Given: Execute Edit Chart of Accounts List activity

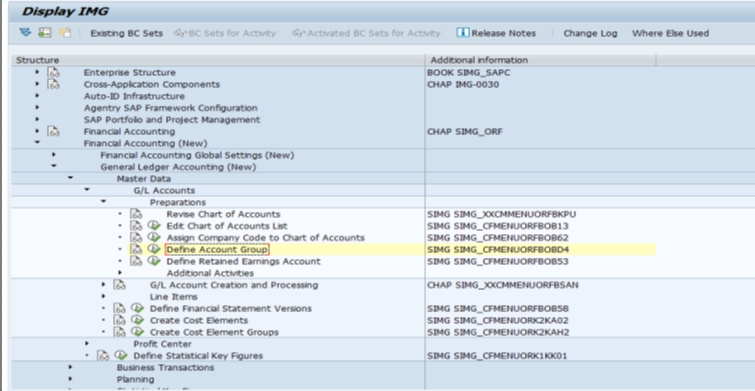Looking at the screenshot, I should click(x=154, y=225).
